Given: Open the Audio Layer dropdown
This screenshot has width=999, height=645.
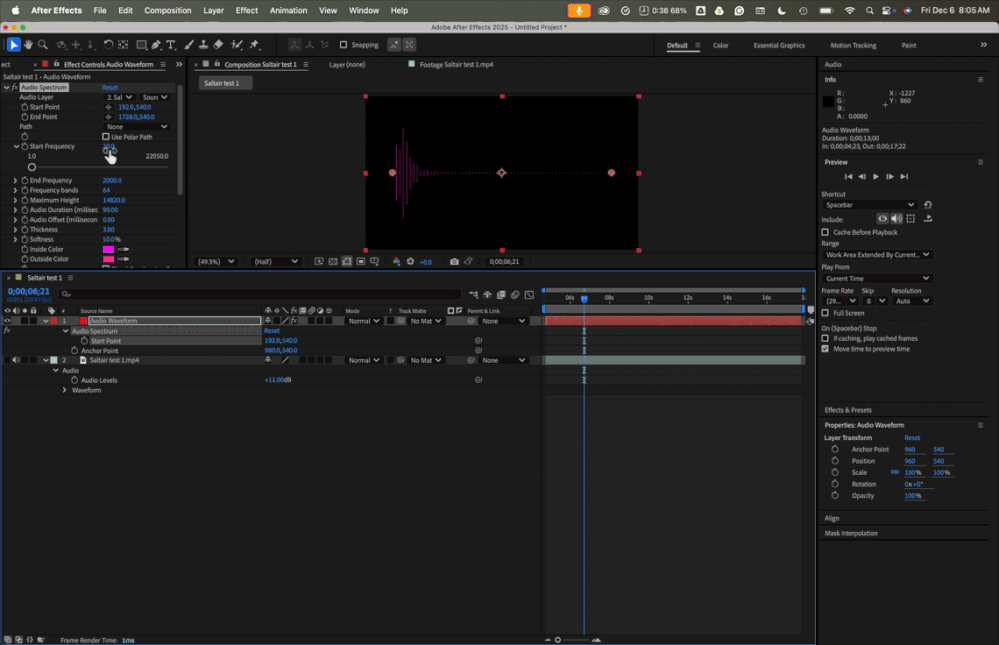Looking at the screenshot, I should 119,97.
